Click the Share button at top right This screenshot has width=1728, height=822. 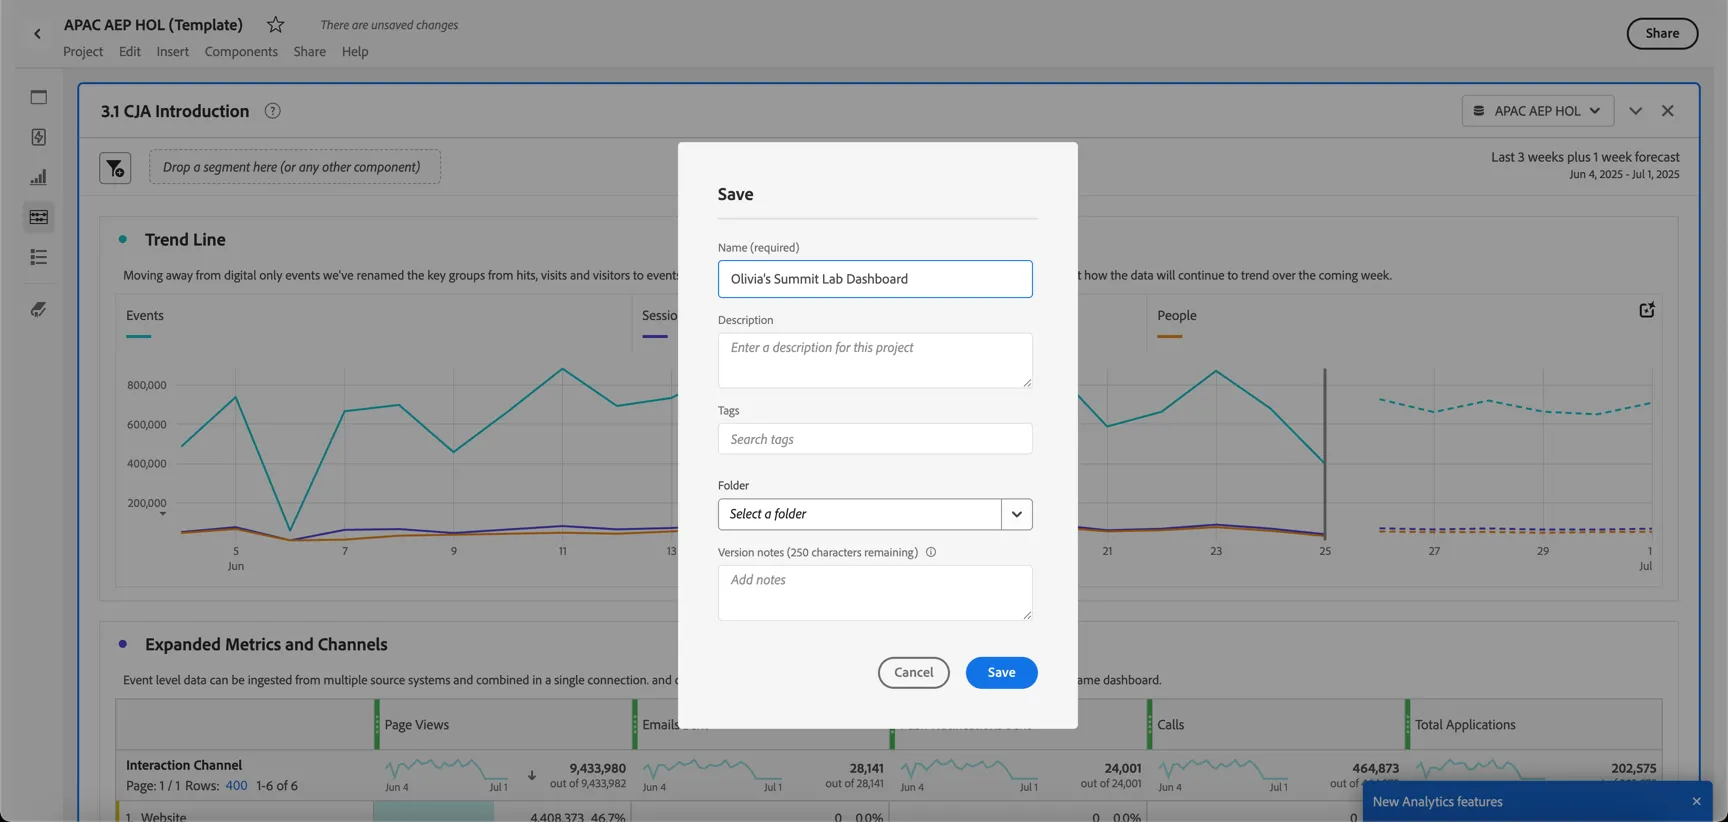[1662, 33]
